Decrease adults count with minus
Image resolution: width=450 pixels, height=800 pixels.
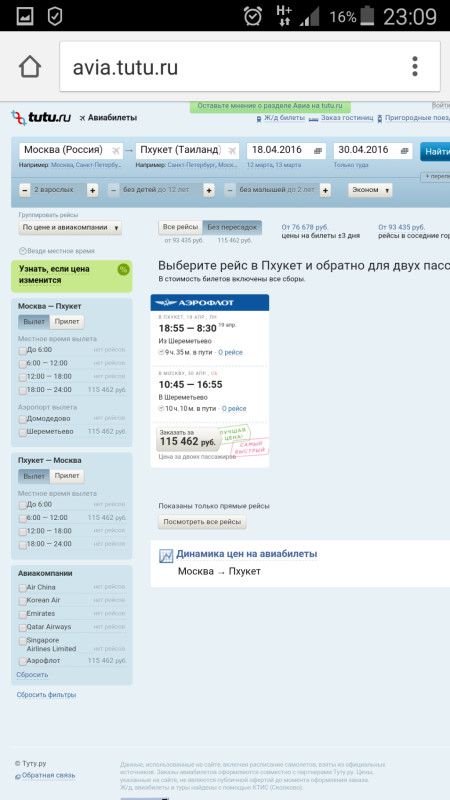click(x=25, y=190)
